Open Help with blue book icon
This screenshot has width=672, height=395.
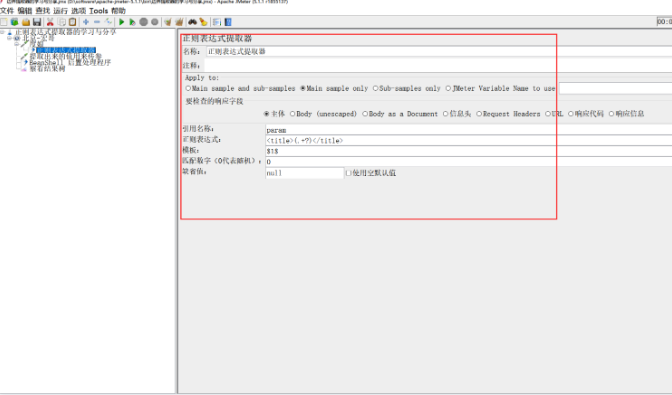coord(228,22)
